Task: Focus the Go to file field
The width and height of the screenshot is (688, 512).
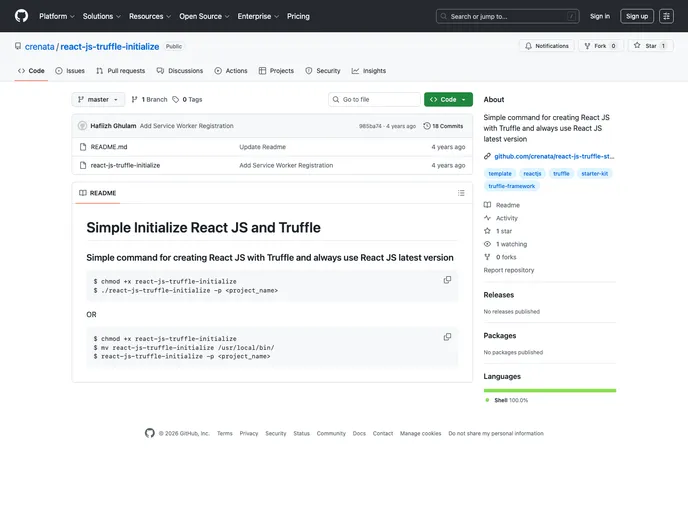Action: tap(379, 100)
